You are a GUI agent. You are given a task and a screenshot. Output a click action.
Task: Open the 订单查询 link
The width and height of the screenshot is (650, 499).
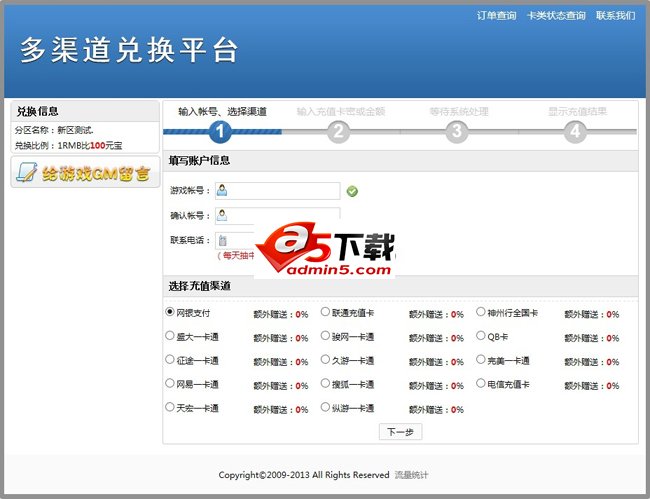[x=496, y=16]
